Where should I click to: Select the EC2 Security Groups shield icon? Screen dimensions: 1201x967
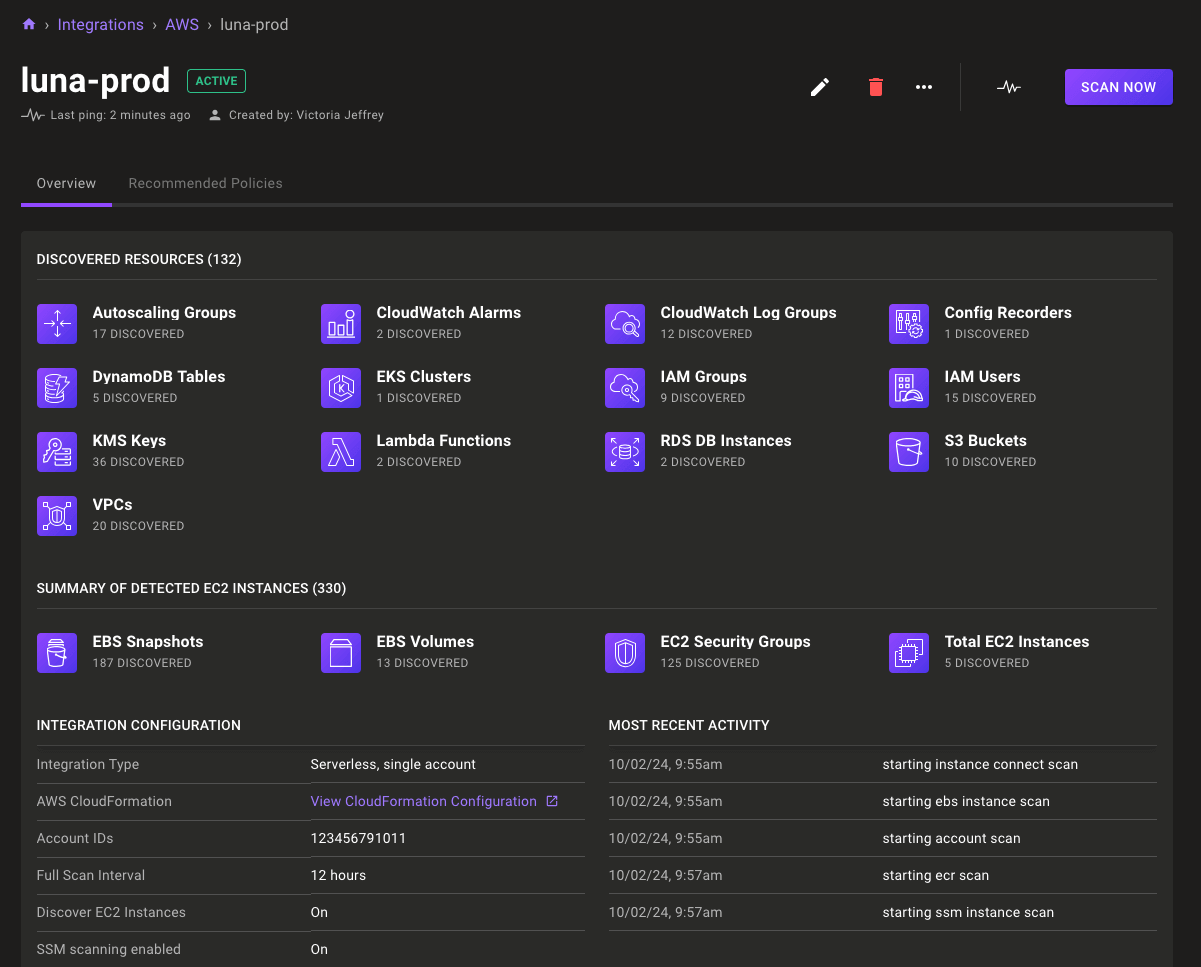point(625,652)
